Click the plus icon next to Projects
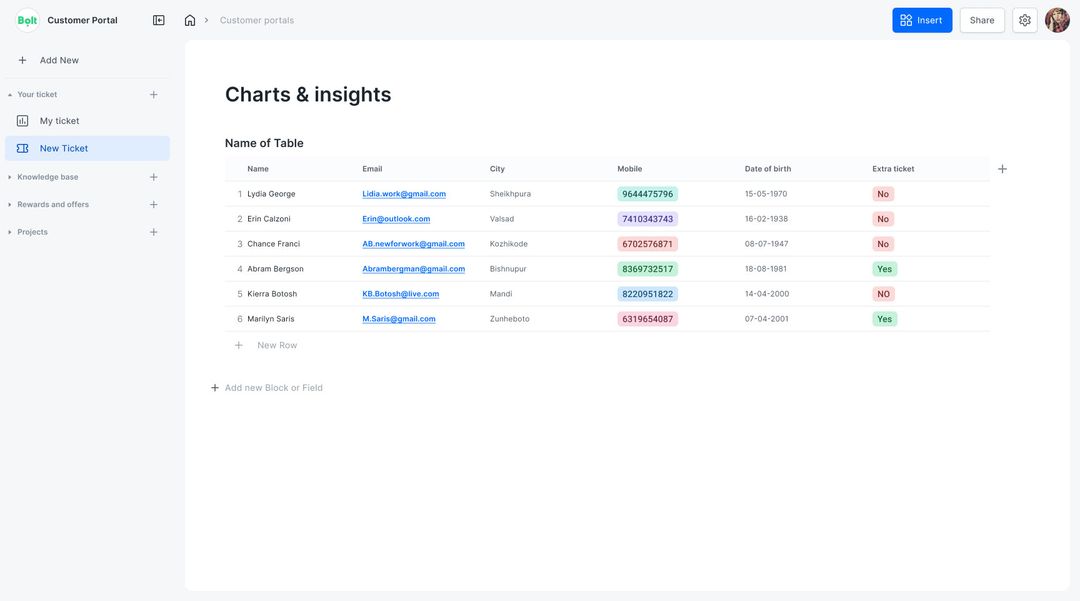 tap(151, 229)
